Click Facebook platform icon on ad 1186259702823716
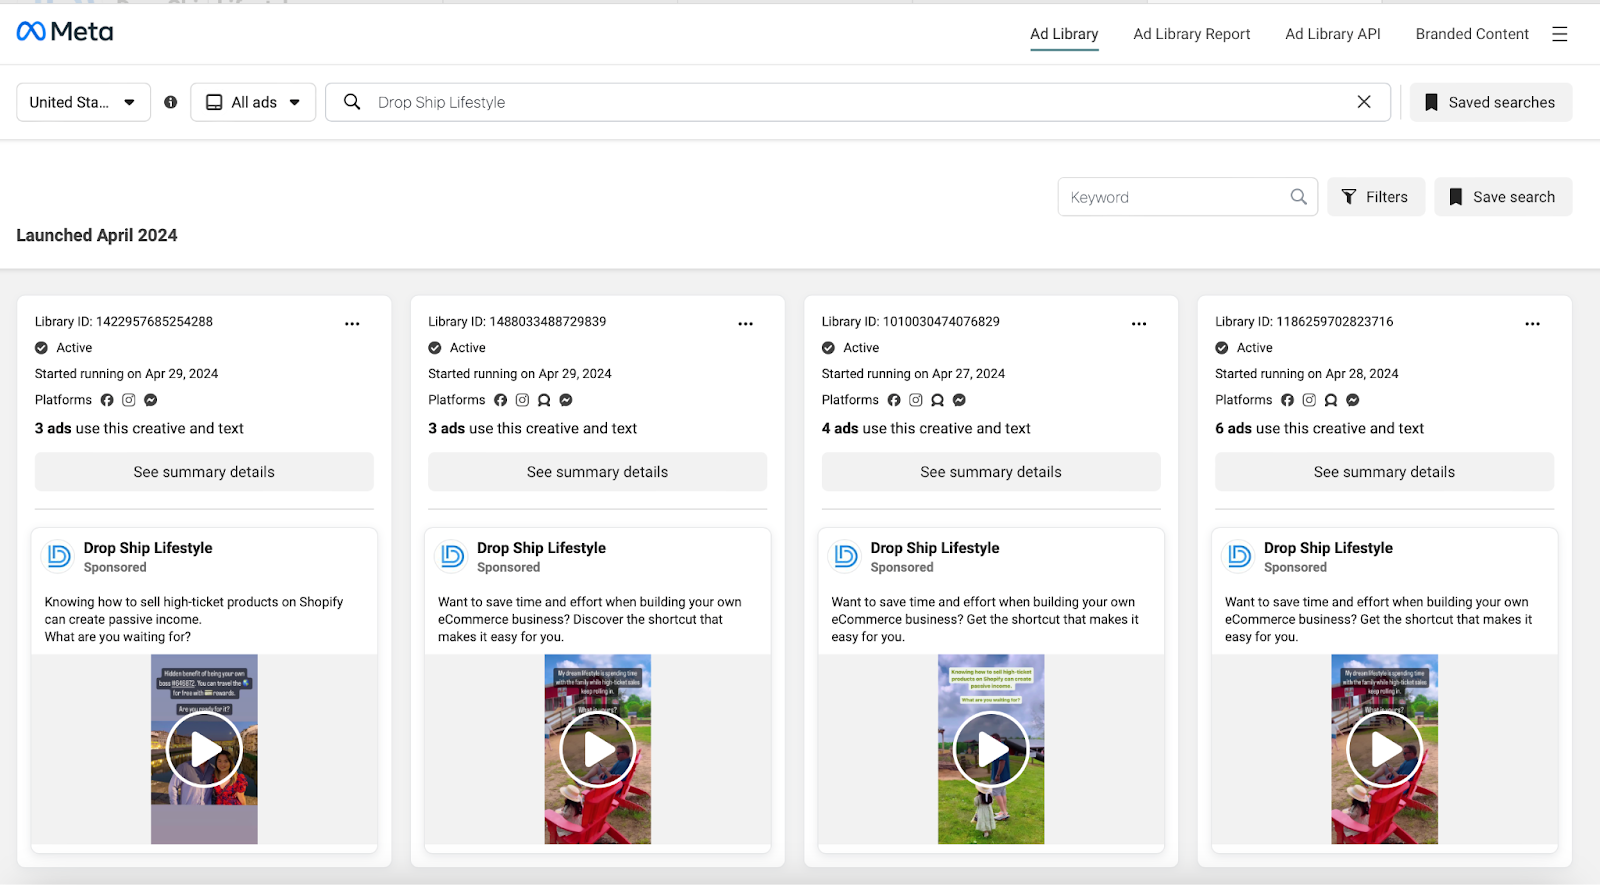 coord(1288,400)
